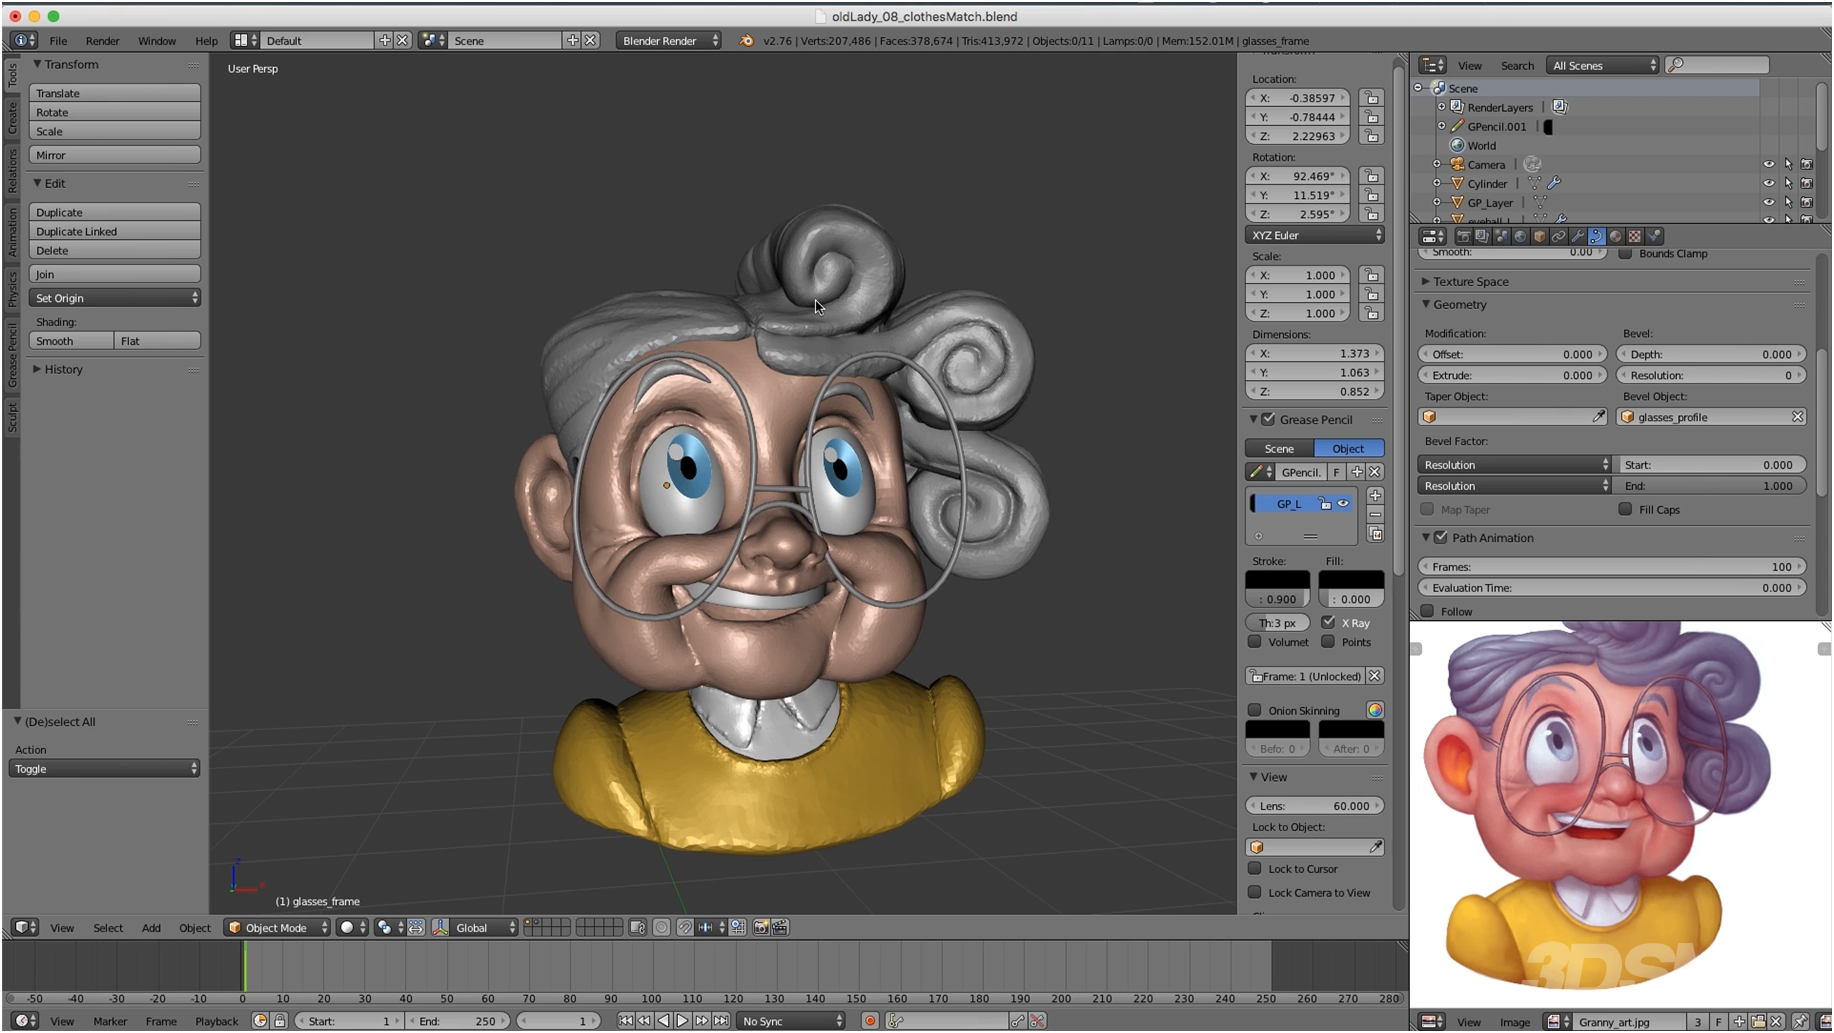Expand the Texture Space panel
Image resolution: width=1834 pixels, height=1033 pixels.
(1468, 282)
